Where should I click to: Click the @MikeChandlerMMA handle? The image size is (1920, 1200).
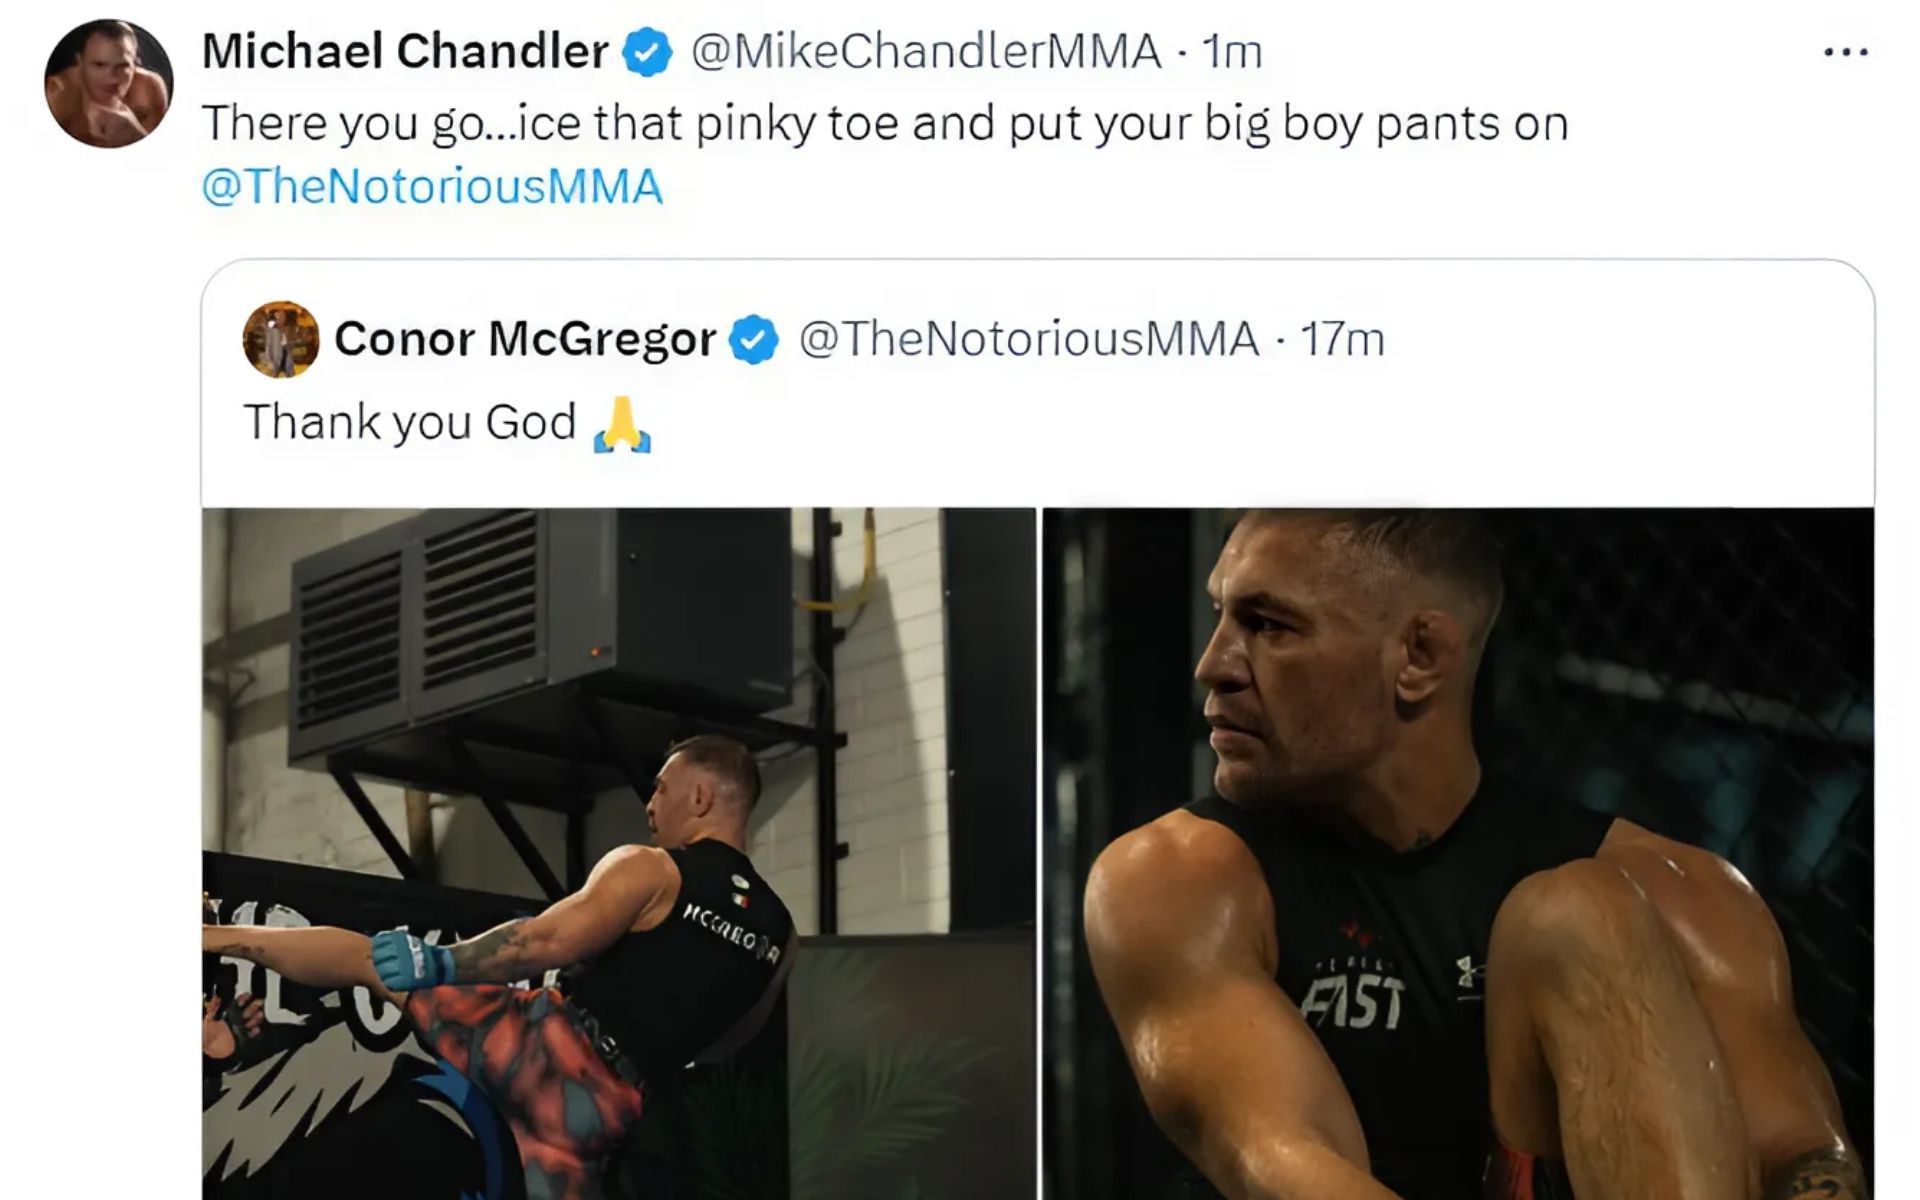[x=926, y=51]
